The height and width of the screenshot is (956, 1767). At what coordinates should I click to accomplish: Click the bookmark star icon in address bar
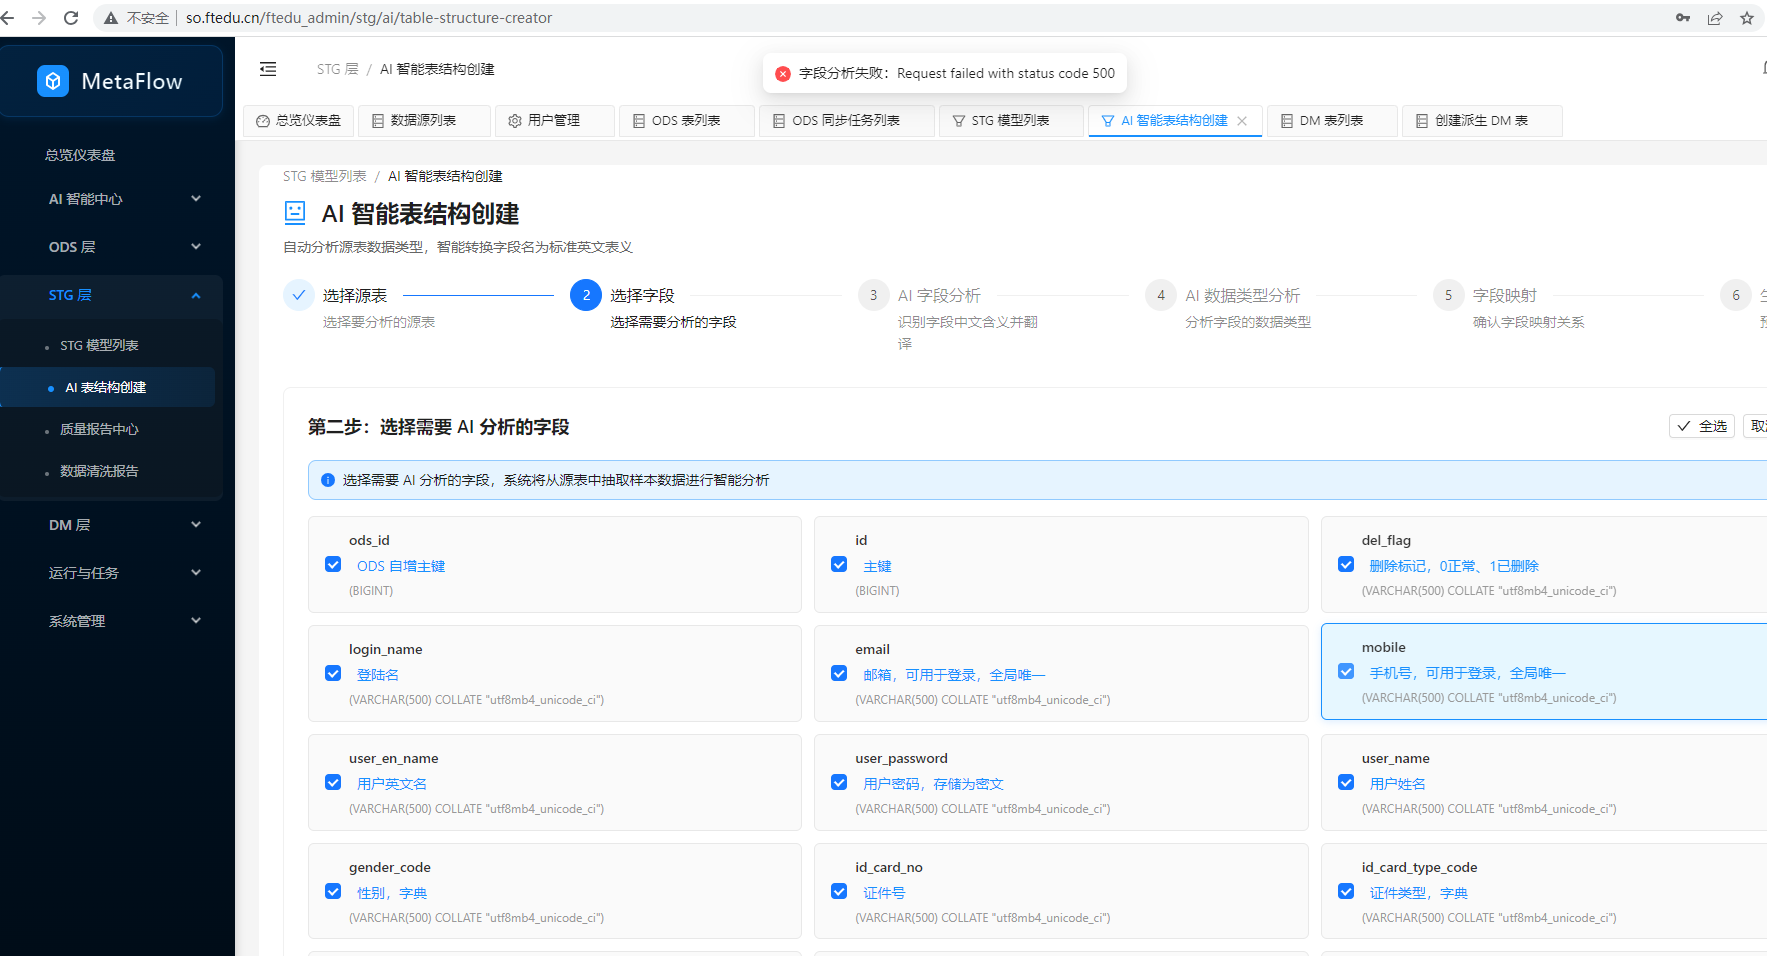pyautogui.click(x=1747, y=18)
